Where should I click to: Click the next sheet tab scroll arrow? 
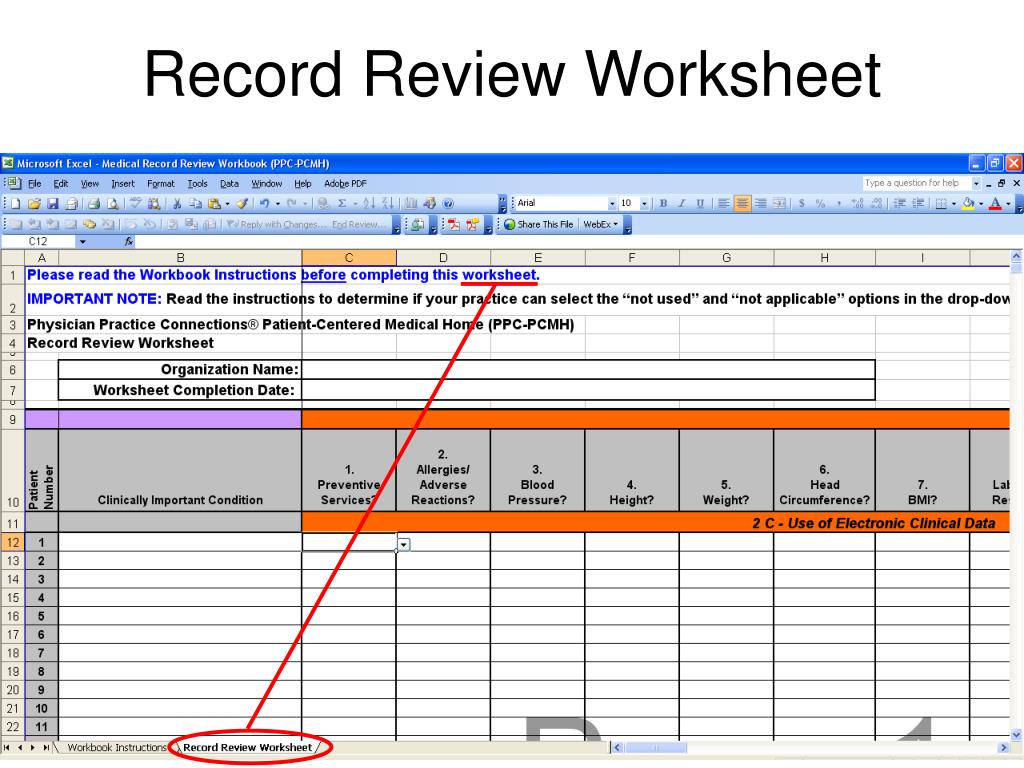click(x=33, y=747)
